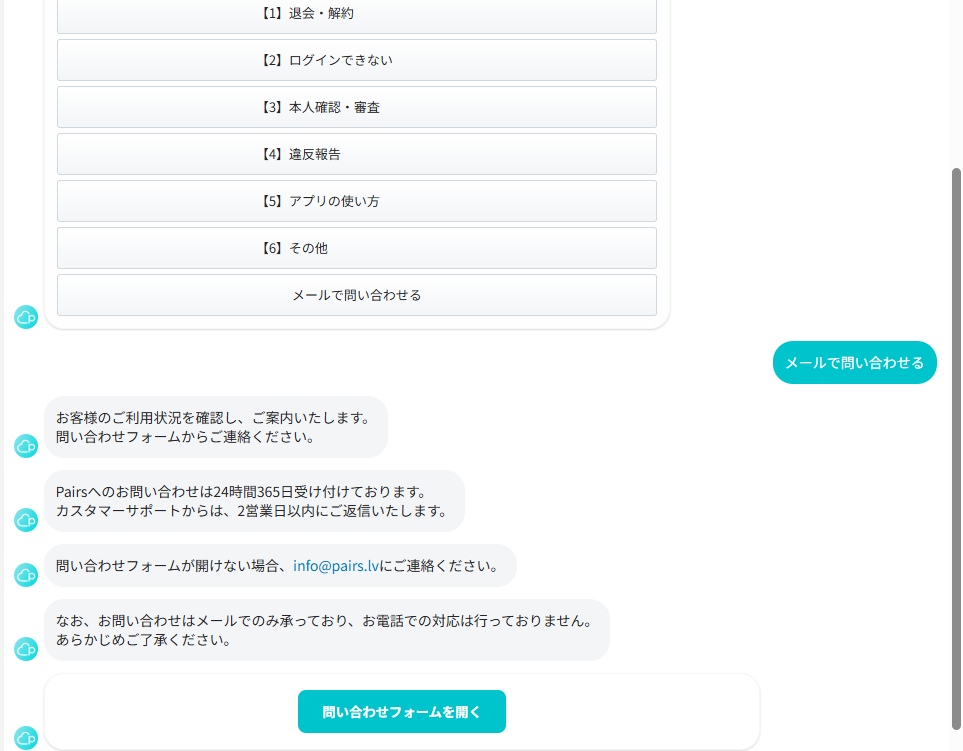
Task: Click the teal メールで問い合わせる sent message bubble
Action: point(854,363)
